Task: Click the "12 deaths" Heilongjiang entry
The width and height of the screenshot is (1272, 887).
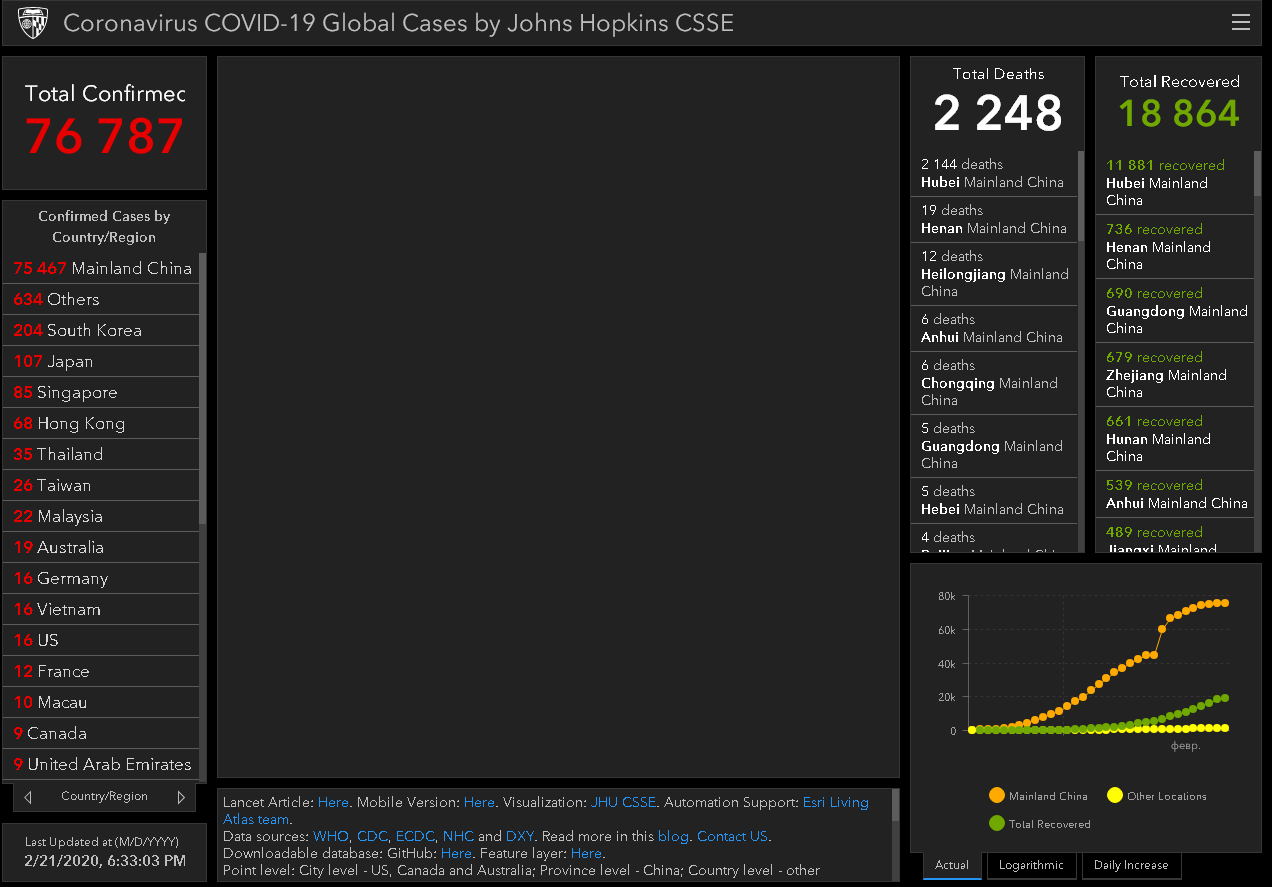Action: click(994, 274)
